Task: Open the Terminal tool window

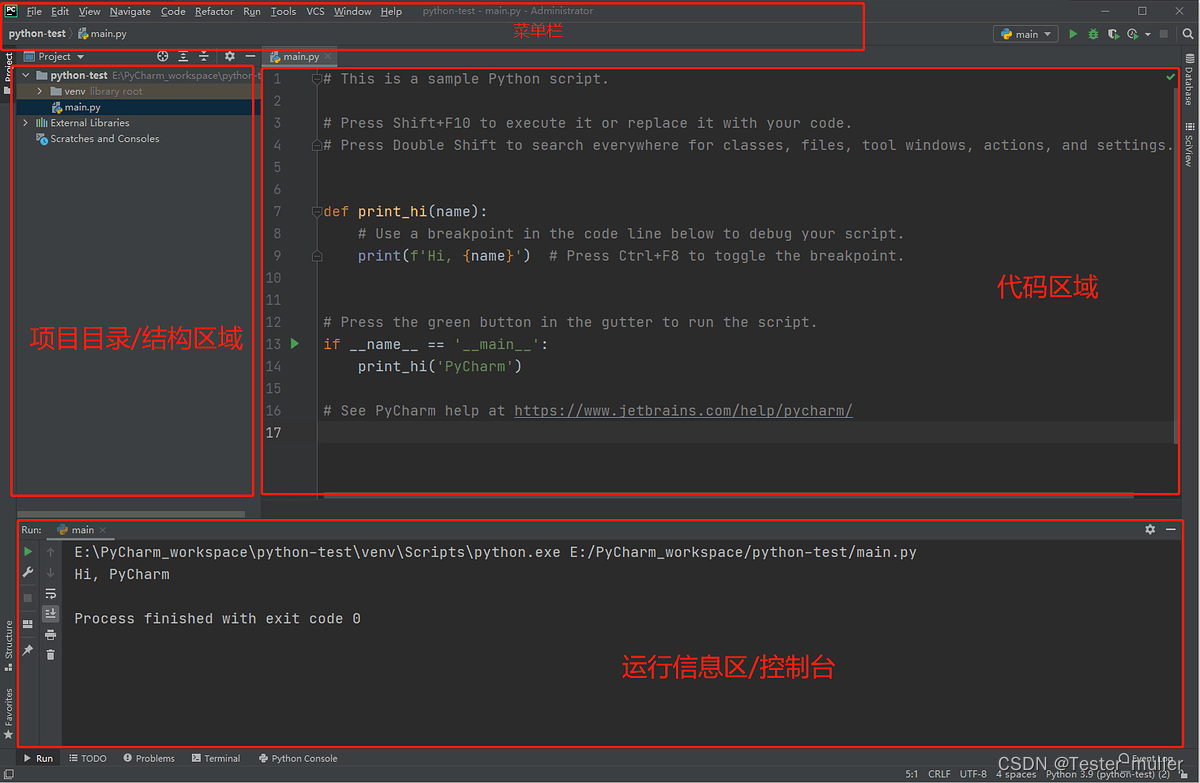Action: point(216,758)
